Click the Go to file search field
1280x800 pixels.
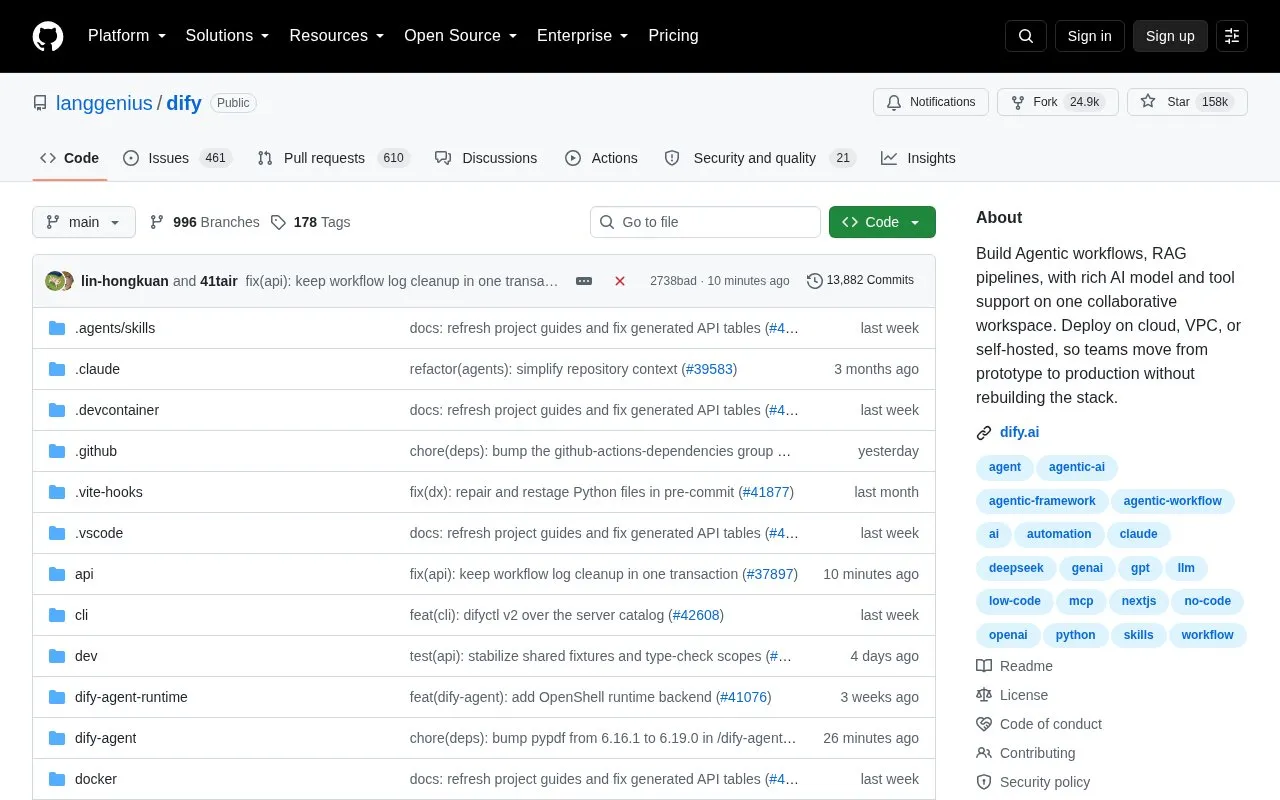pos(705,222)
